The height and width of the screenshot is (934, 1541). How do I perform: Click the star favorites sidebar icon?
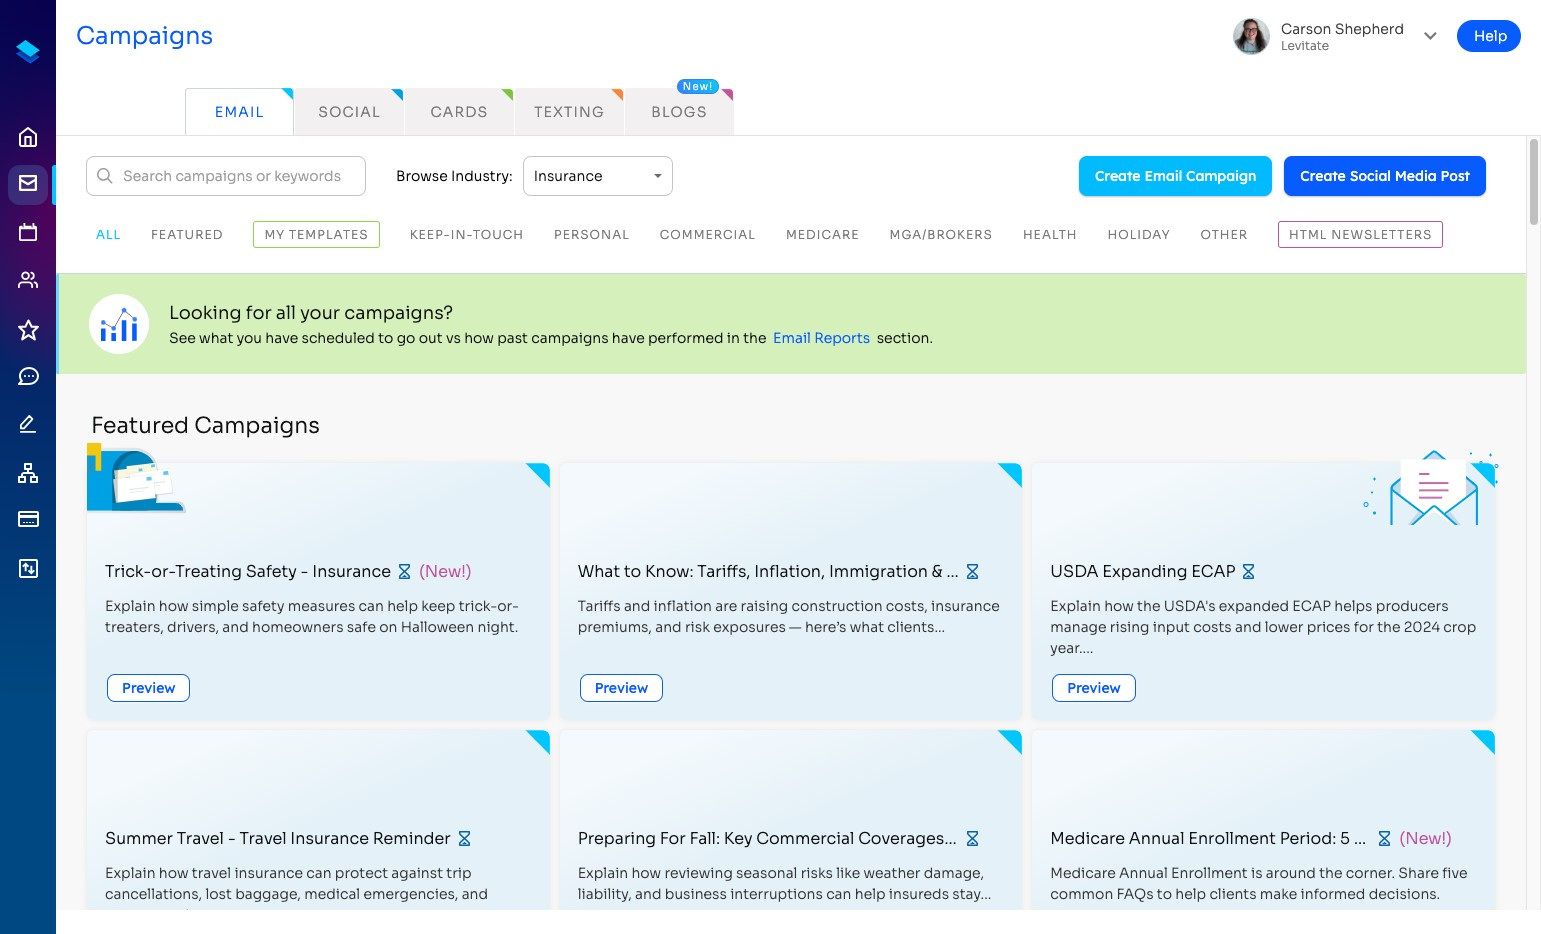coord(28,329)
